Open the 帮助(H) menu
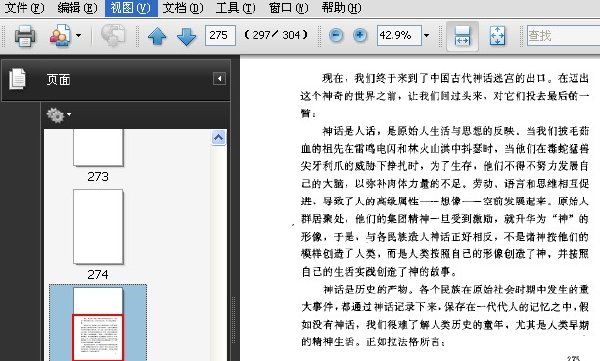Screen dimensions: 600x361 (x=341, y=8)
